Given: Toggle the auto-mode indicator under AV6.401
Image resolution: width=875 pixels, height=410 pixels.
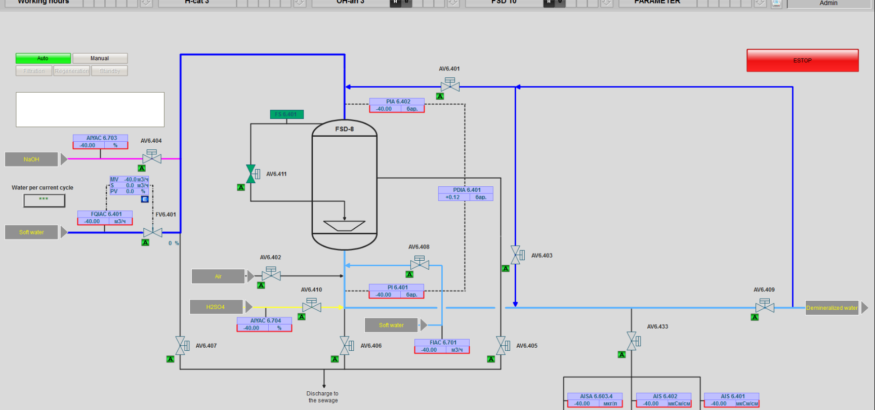Looking at the screenshot, I should (x=440, y=96).
